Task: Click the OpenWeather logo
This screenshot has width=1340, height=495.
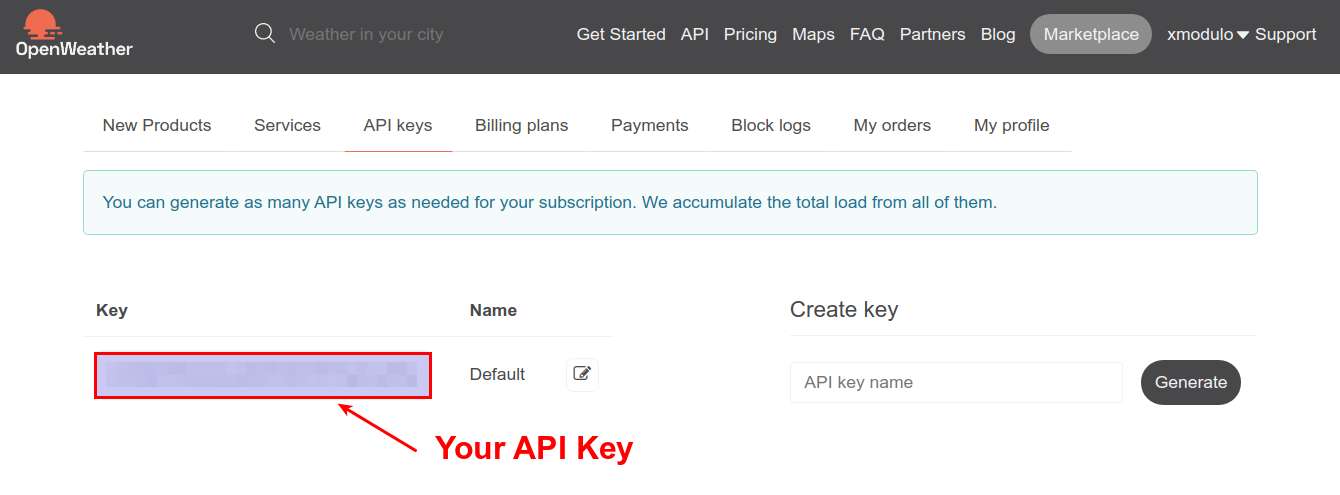Action: coord(74,33)
